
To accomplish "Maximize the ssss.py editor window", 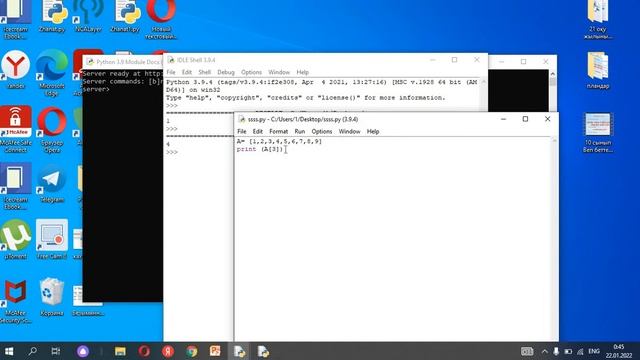I will click(525, 119).
